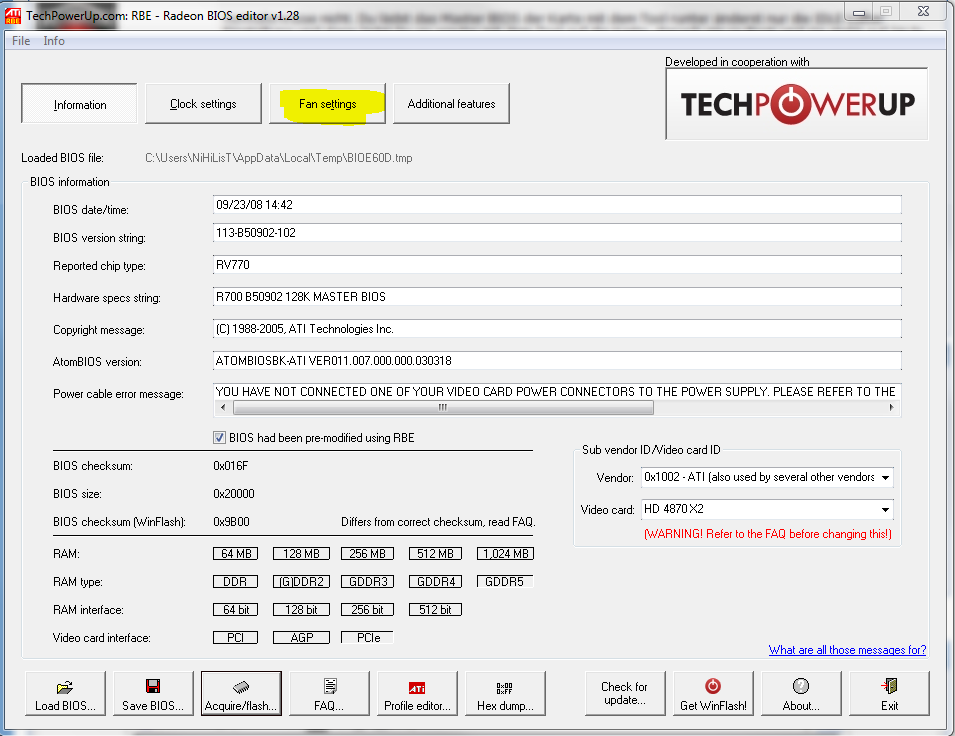Viewport: 955px width, 736px height.
Task: Click the (G)DDR2 RAM type indicator
Action: (x=301, y=582)
